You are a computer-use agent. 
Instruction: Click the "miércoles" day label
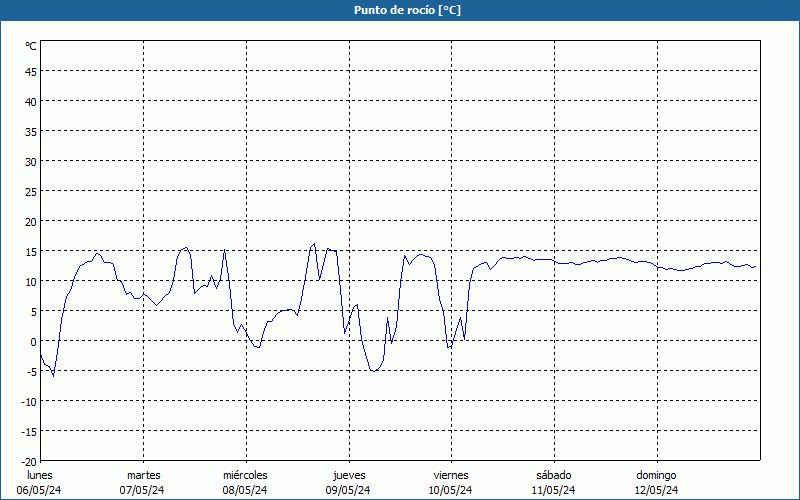point(245,475)
